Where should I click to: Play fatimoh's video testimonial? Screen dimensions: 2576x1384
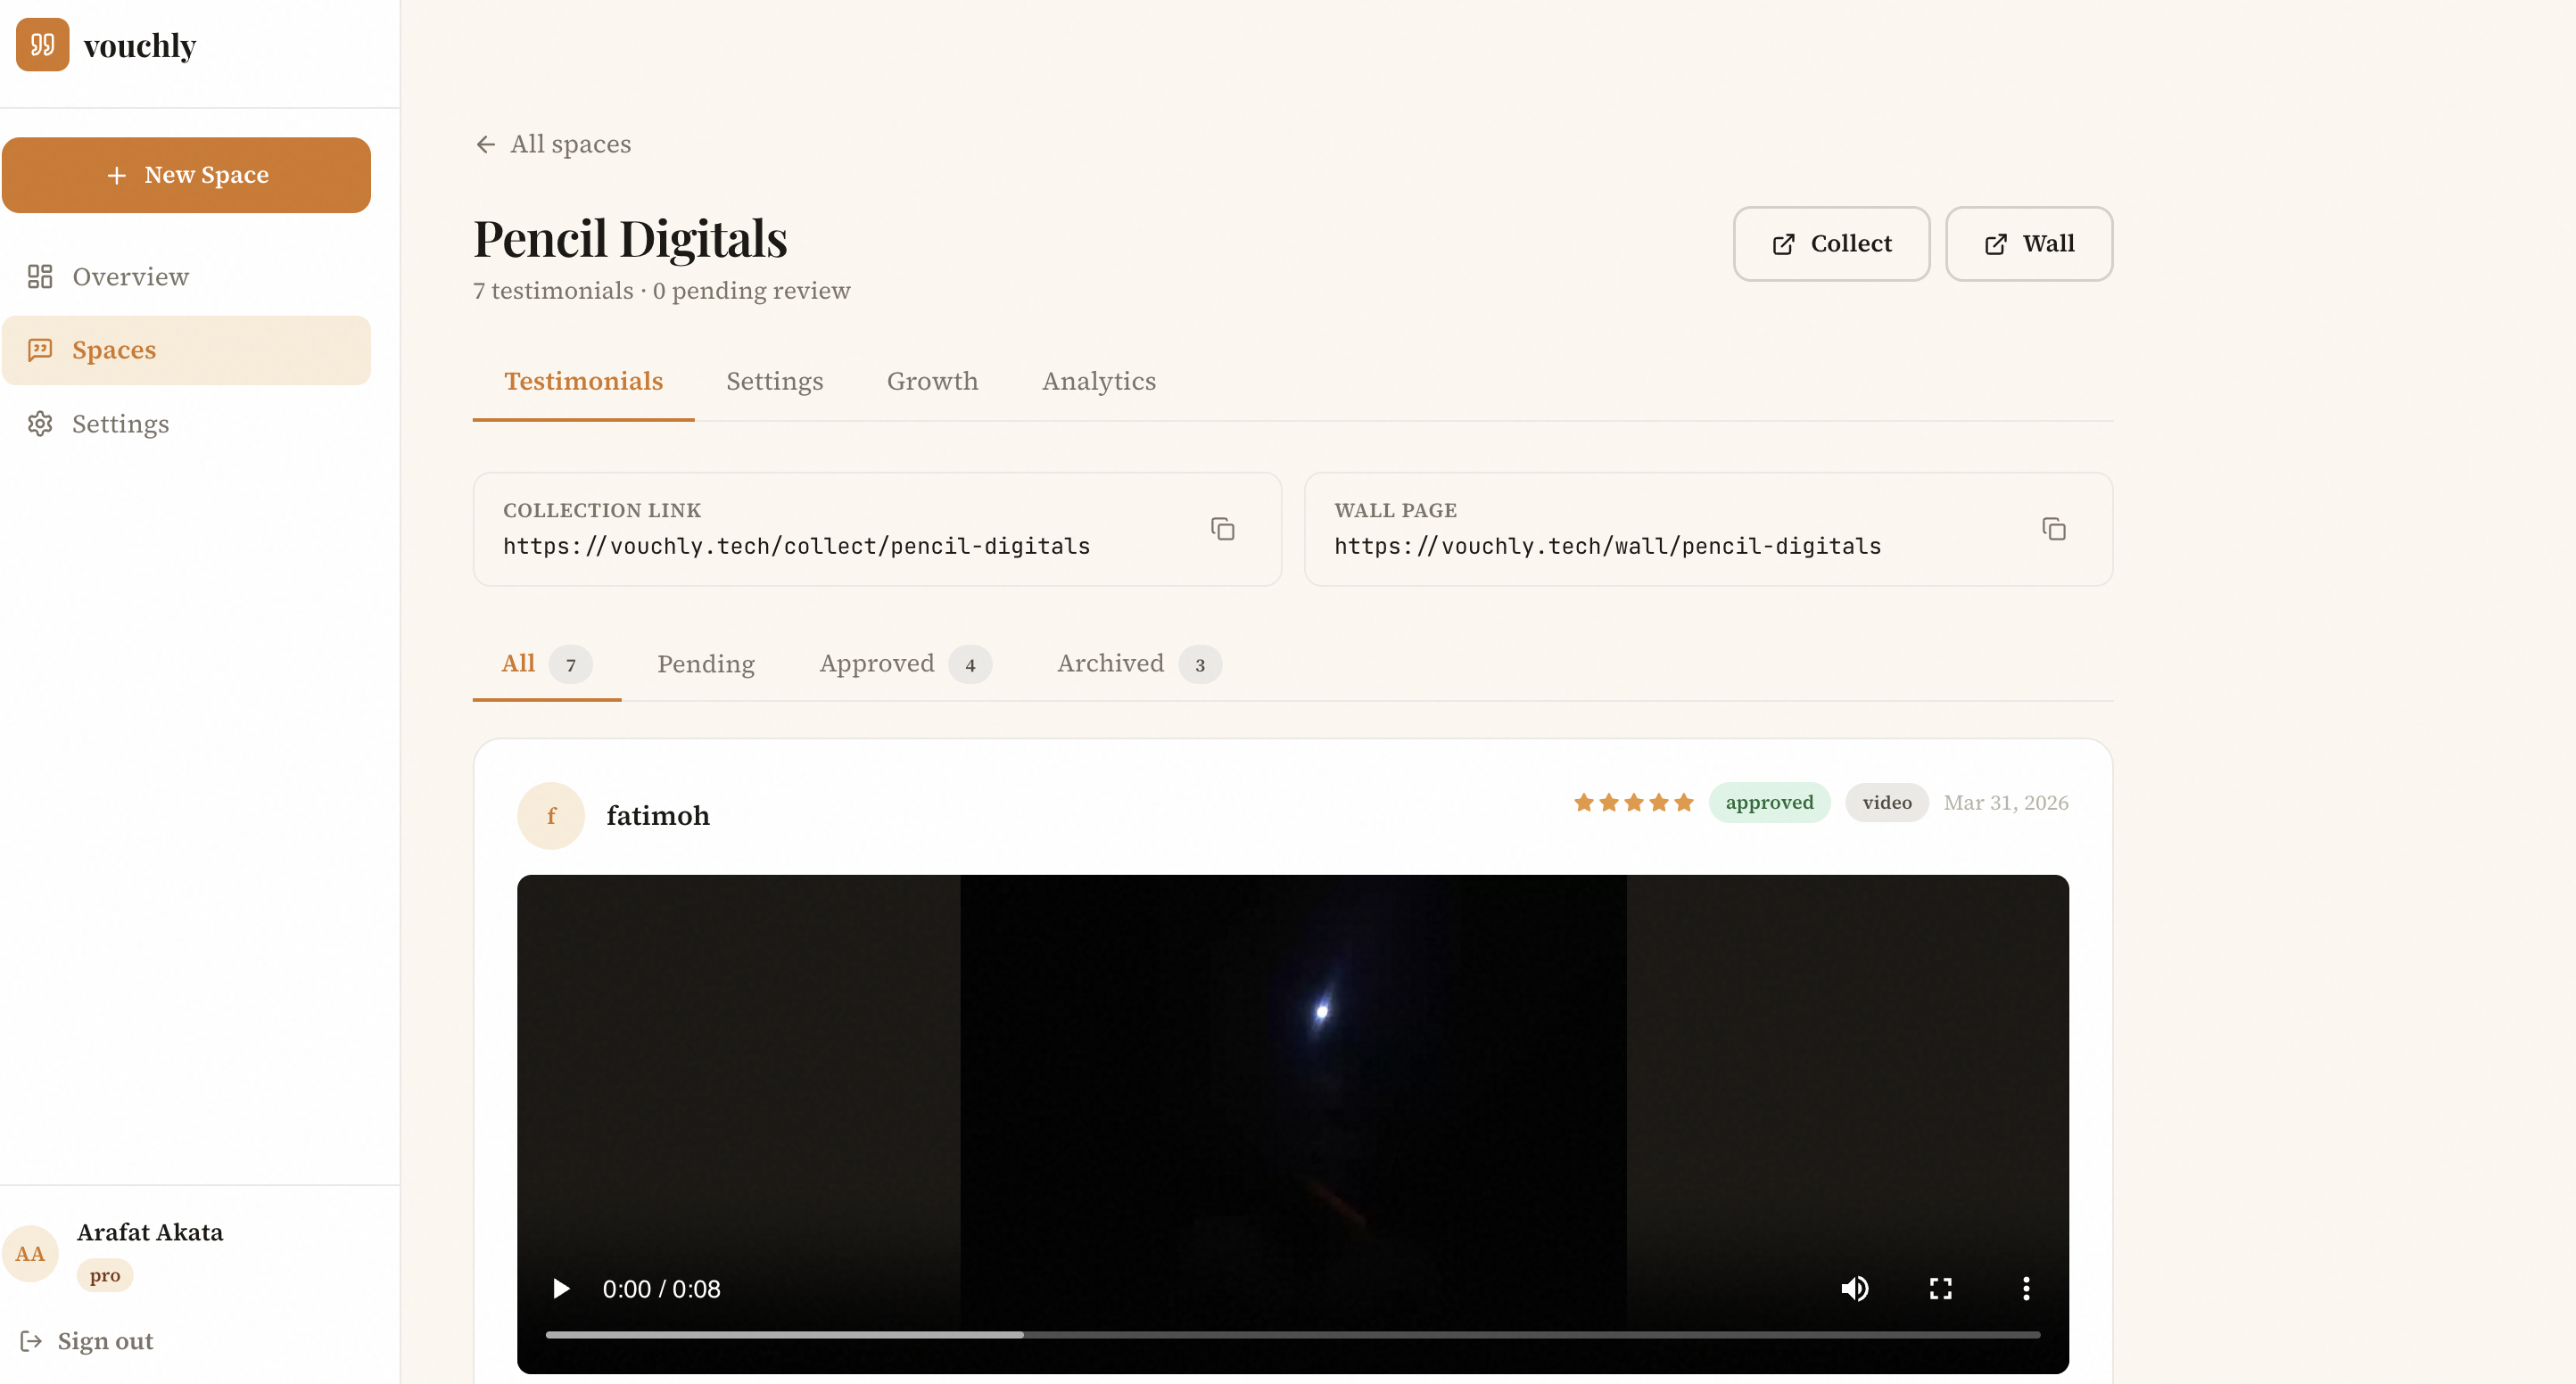click(561, 1288)
